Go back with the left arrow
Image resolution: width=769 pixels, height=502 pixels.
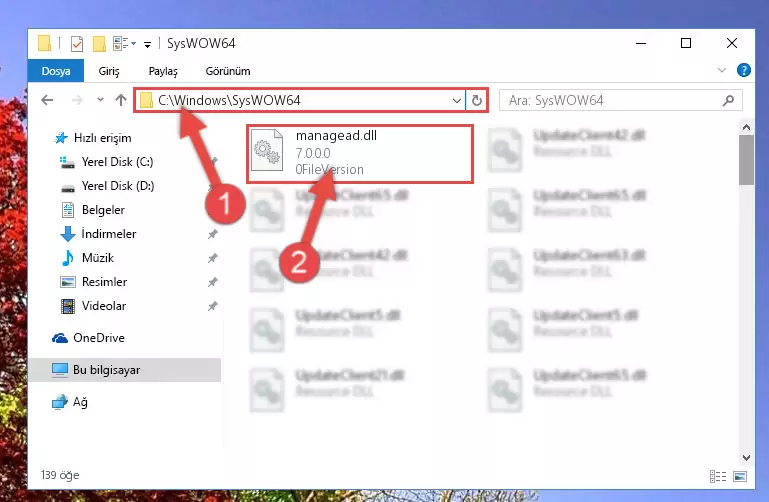[x=47, y=100]
